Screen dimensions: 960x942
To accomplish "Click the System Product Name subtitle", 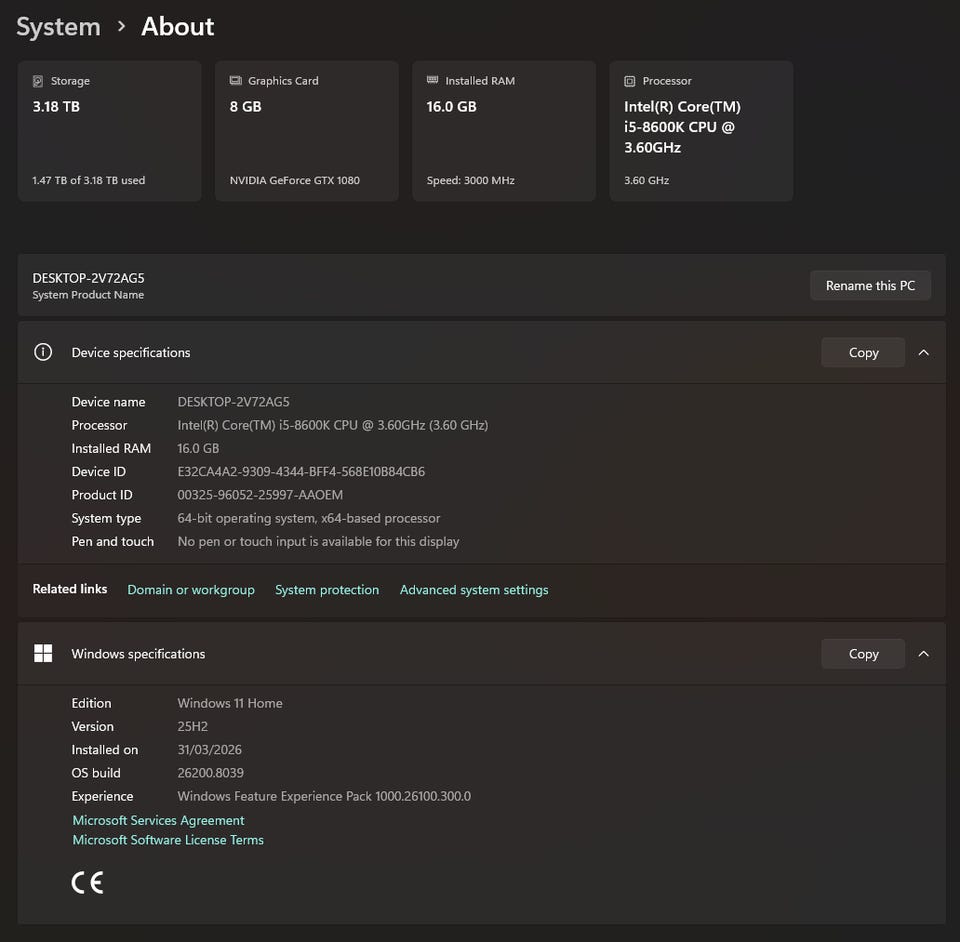I will pos(88,294).
